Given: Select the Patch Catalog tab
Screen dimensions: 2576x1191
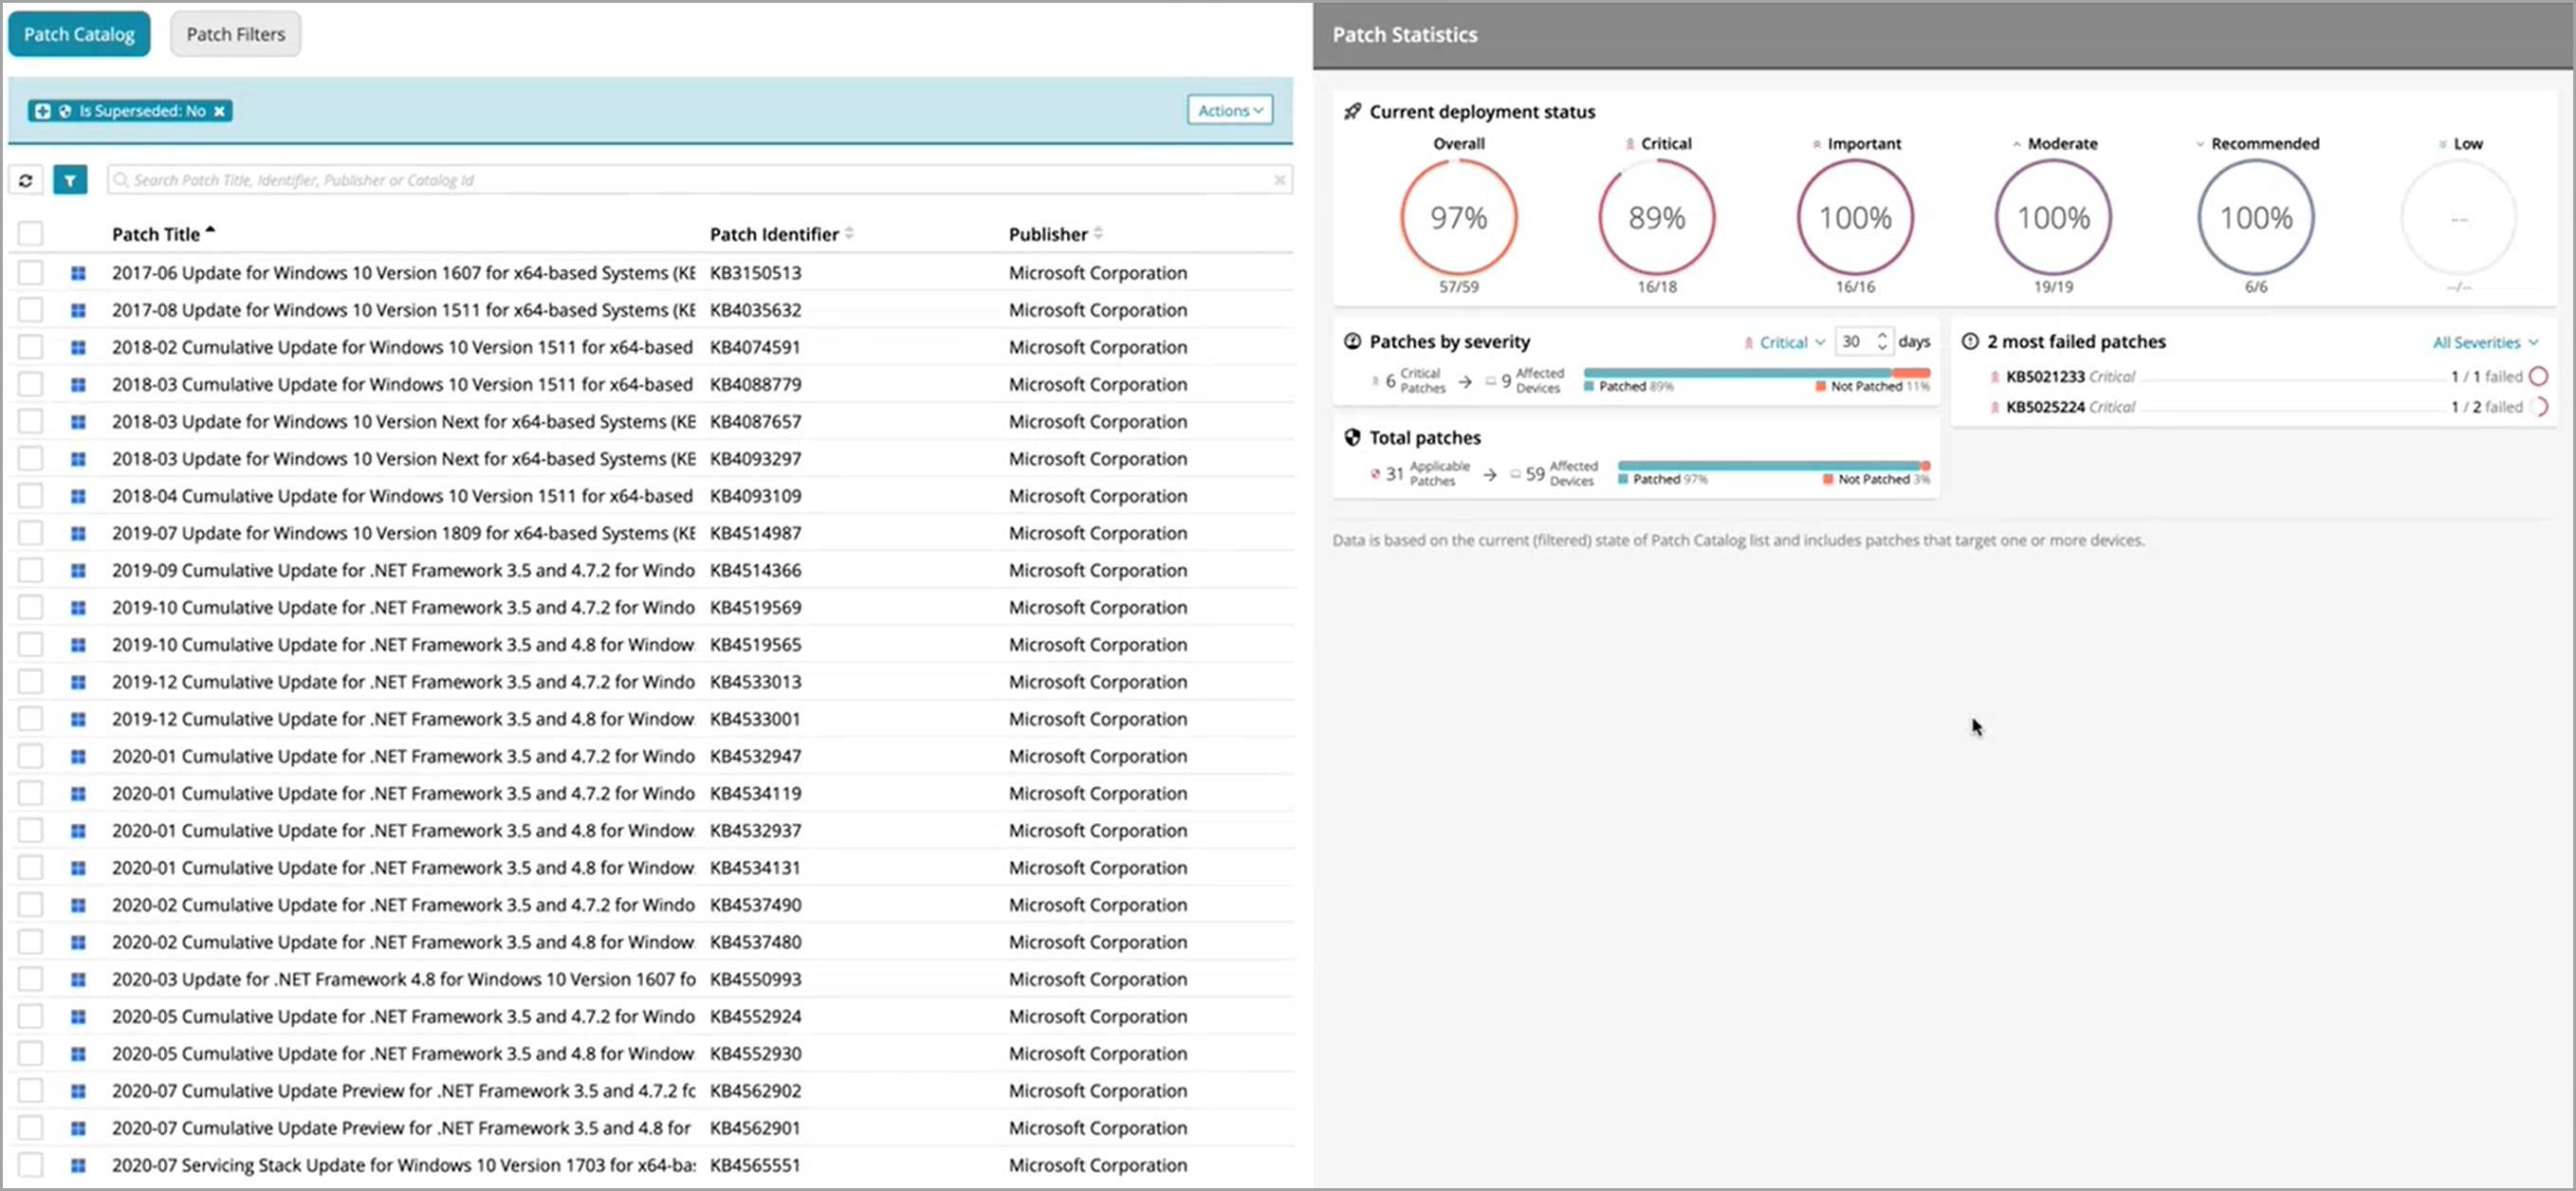Looking at the screenshot, I should click(x=79, y=34).
